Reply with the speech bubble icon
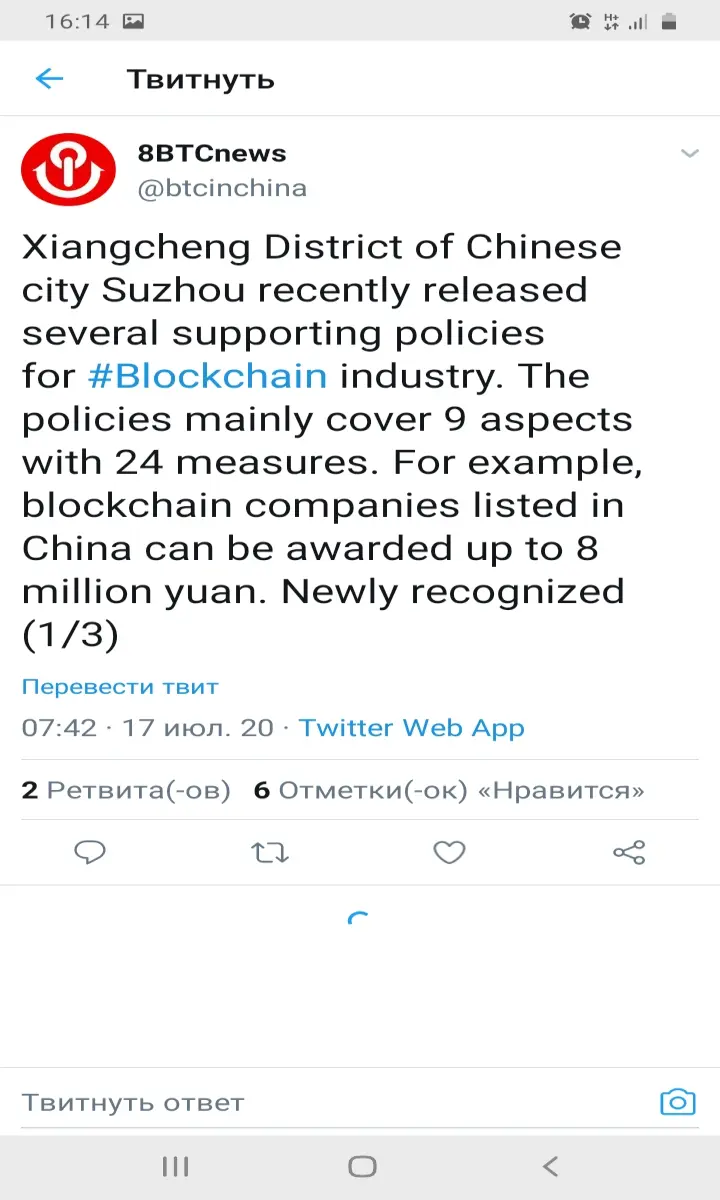 pos(90,852)
